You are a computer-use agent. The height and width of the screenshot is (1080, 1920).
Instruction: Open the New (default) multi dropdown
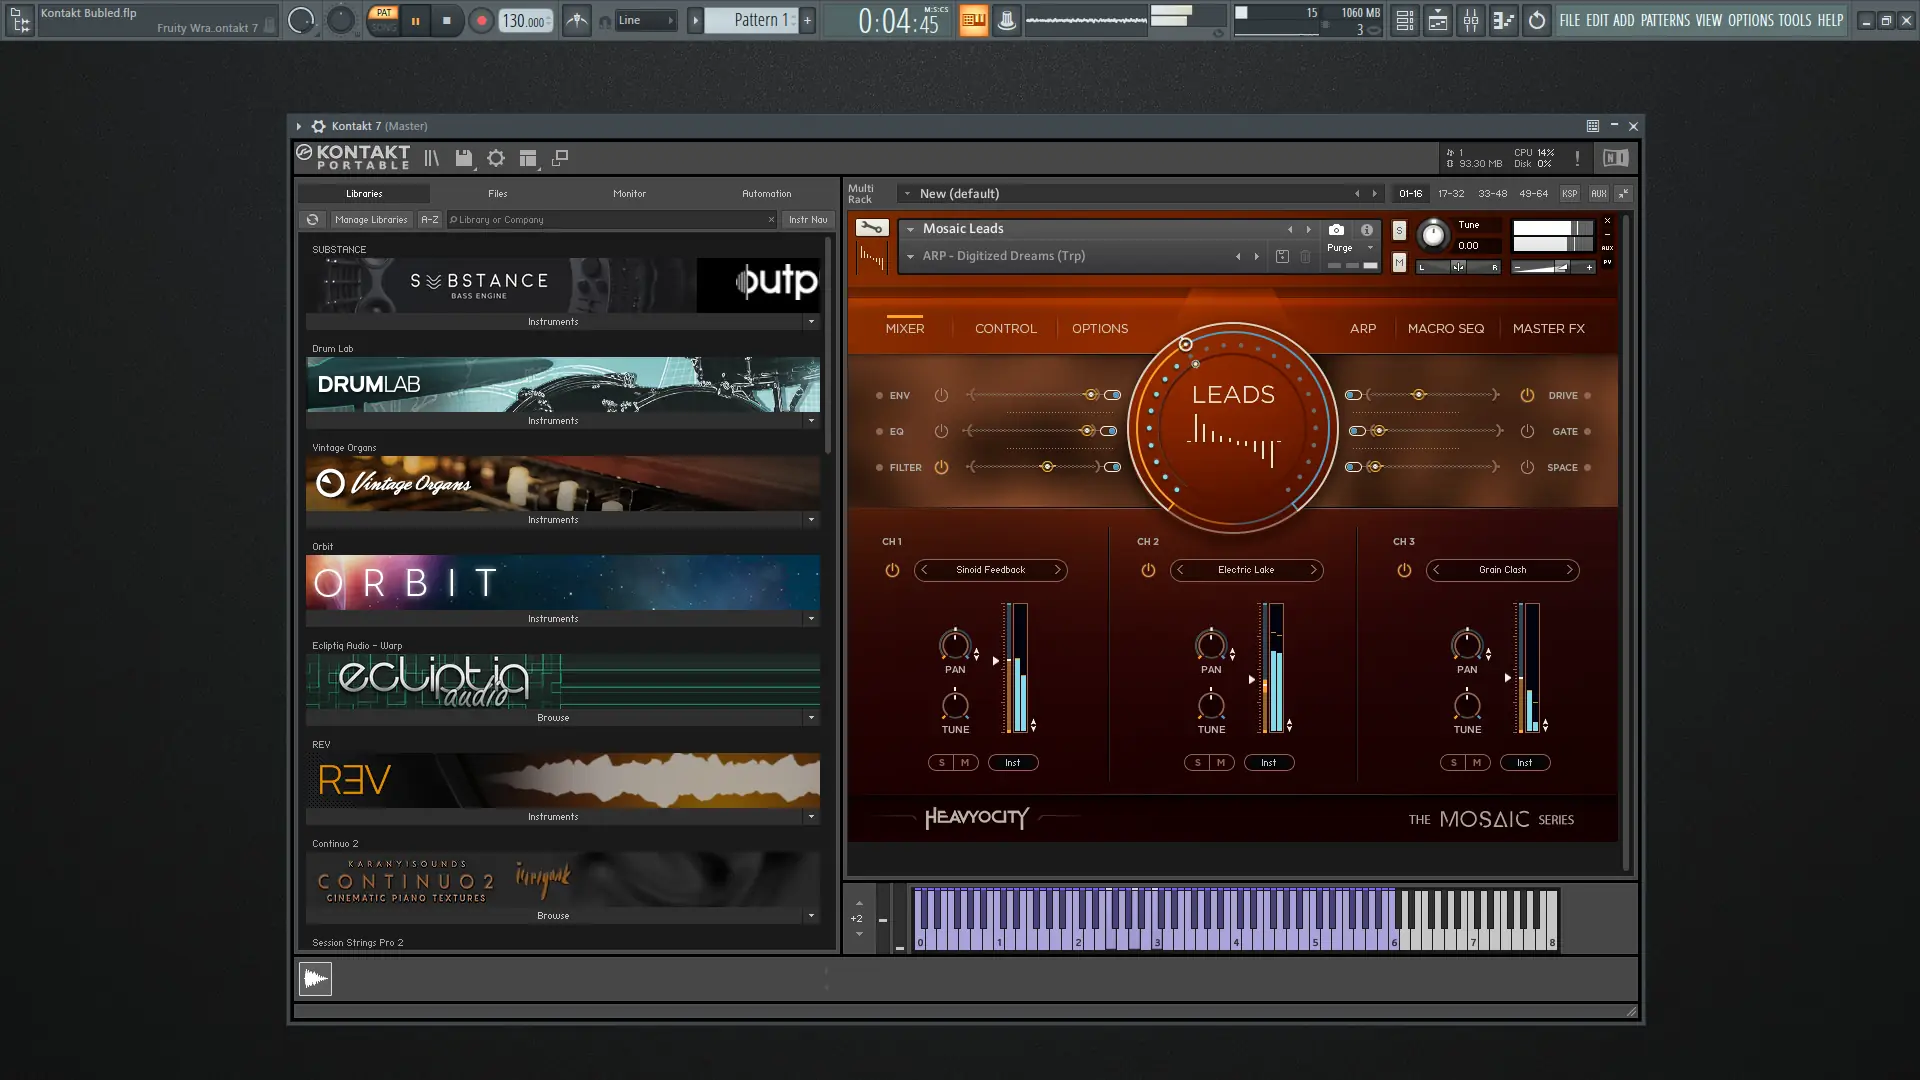[907, 194]
